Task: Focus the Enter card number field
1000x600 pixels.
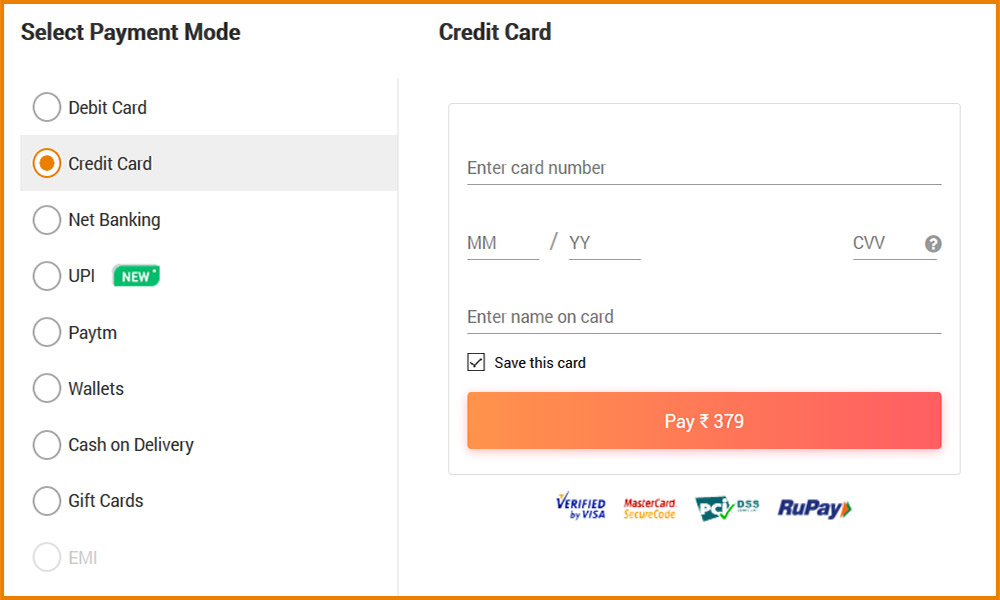Action: pos(704,168)
